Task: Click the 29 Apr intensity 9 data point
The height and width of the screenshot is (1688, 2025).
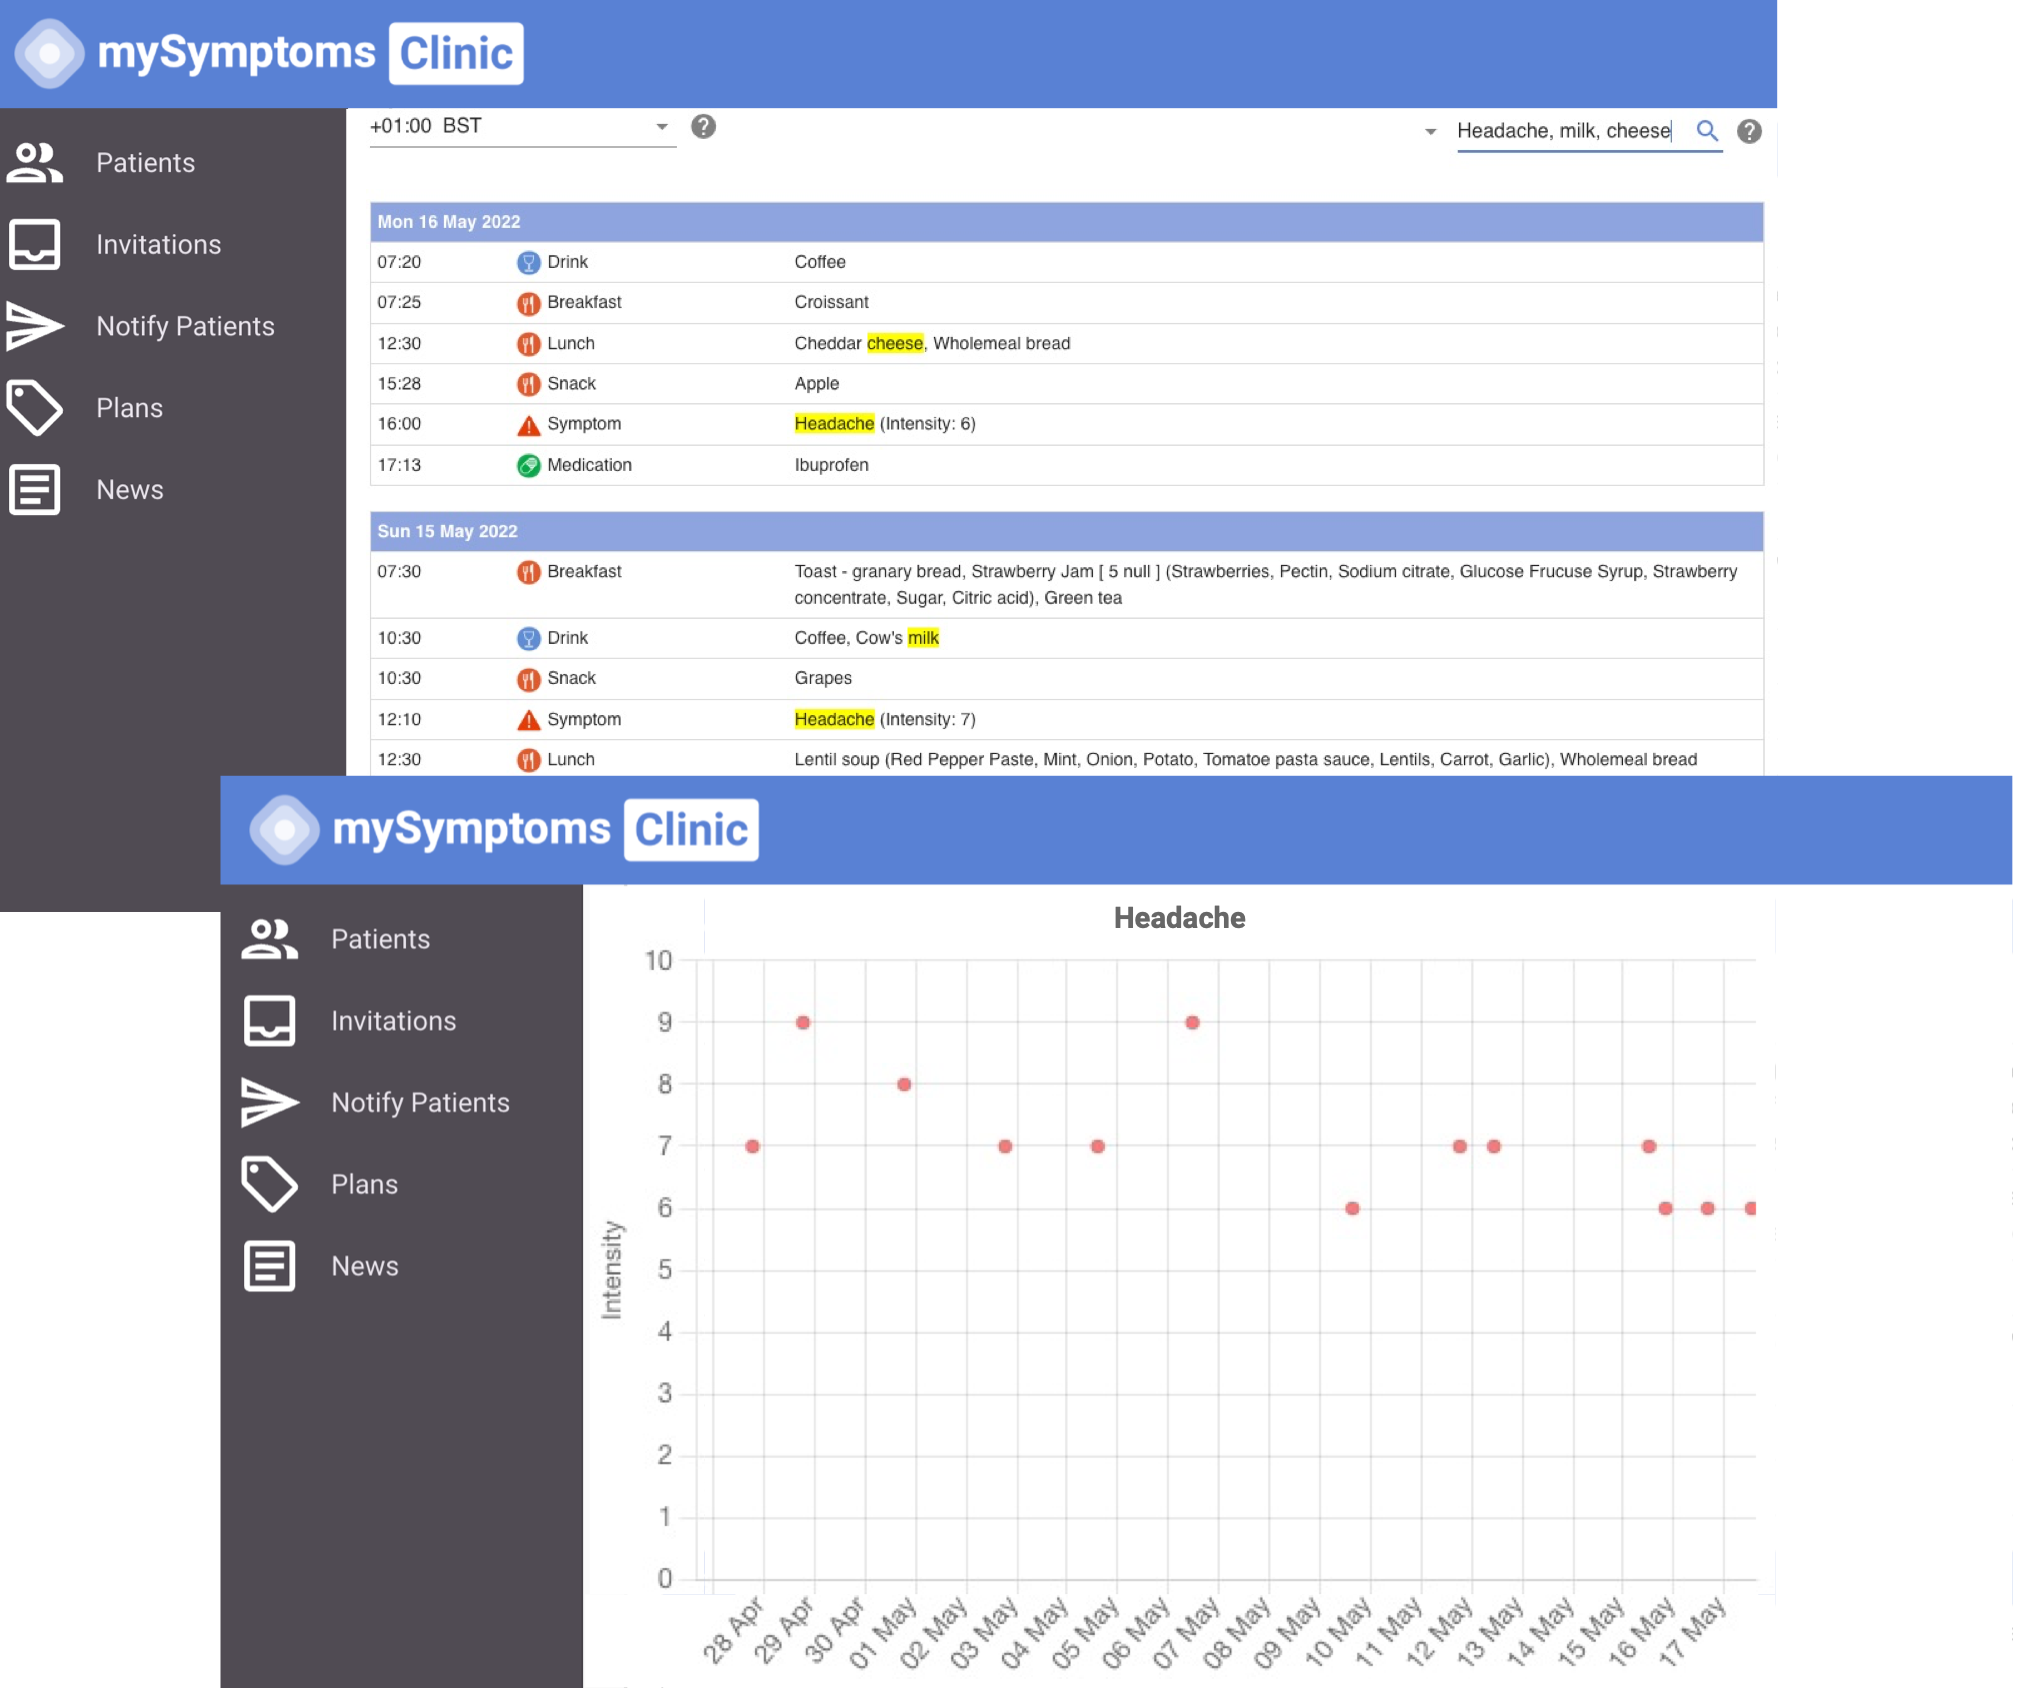Action: [x=803, y=1022]
